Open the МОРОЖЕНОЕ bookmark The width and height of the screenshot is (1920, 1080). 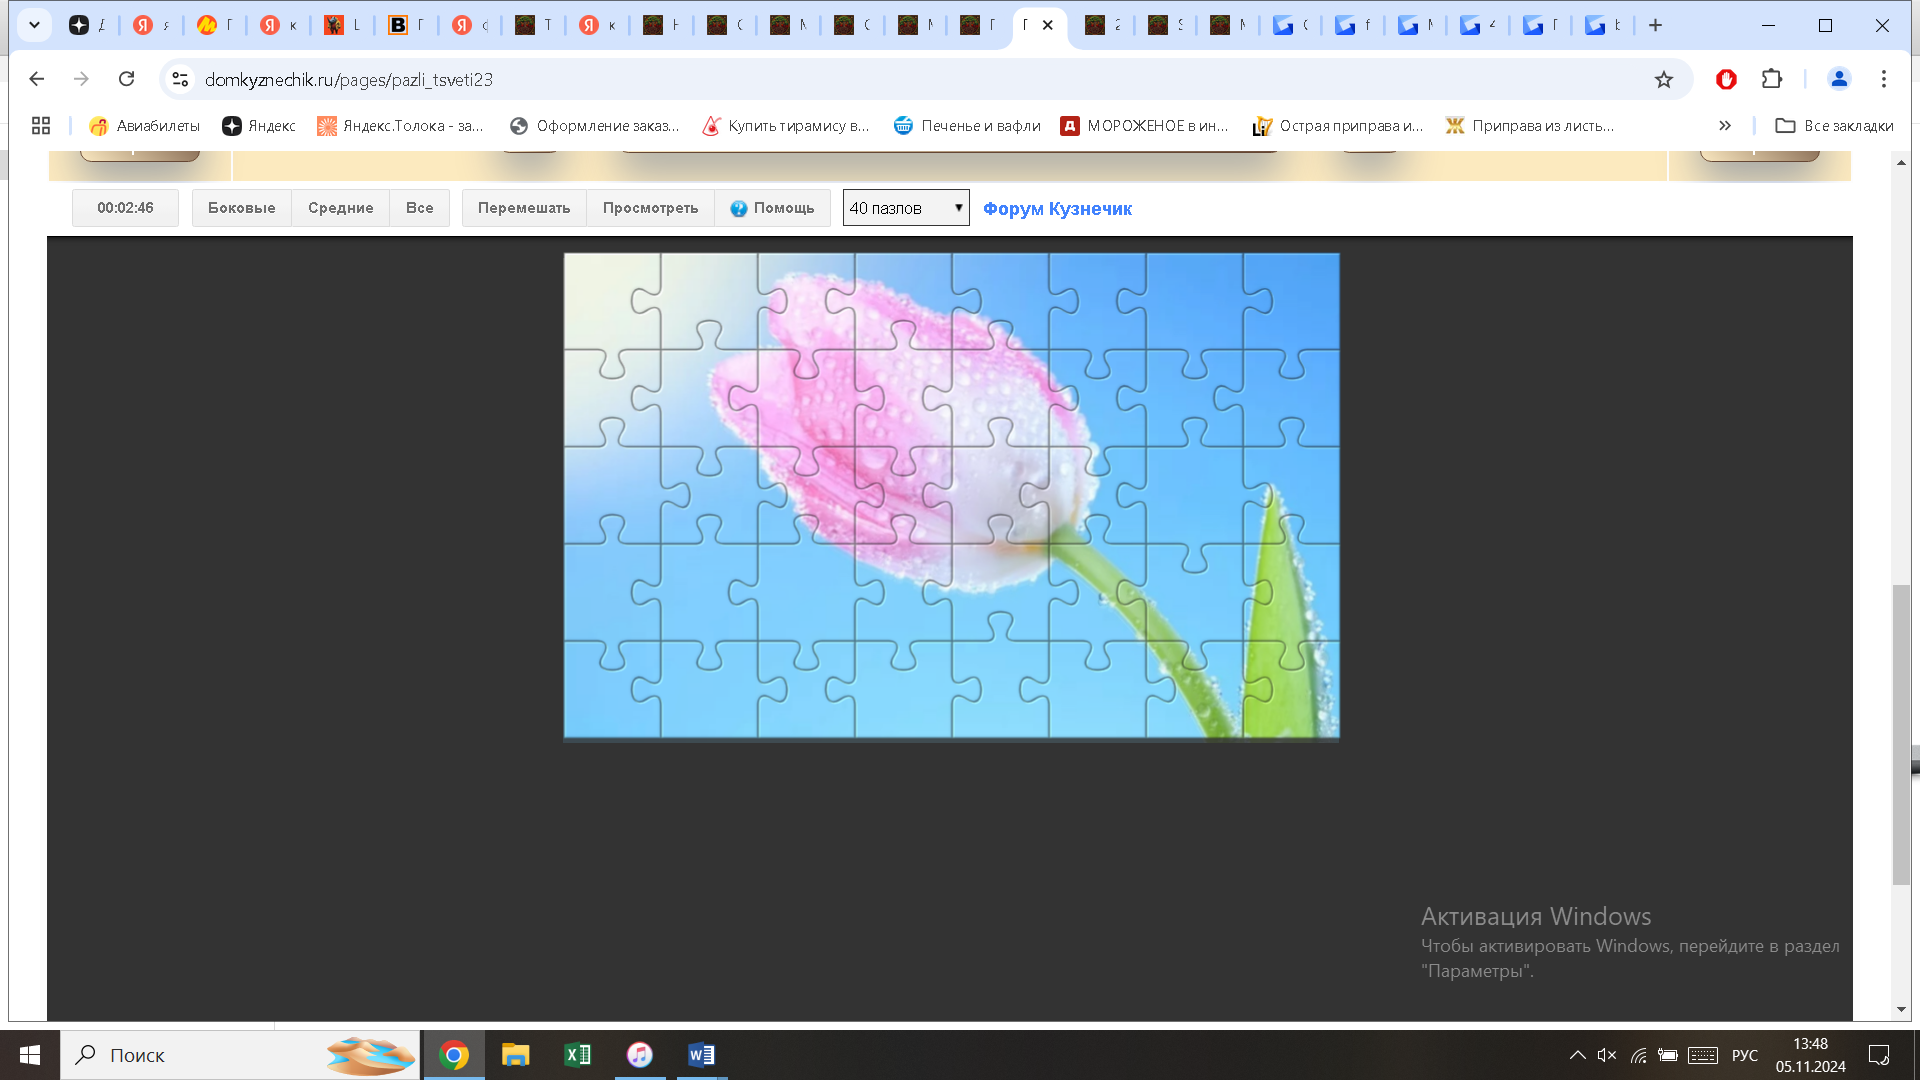(1144, 125)
